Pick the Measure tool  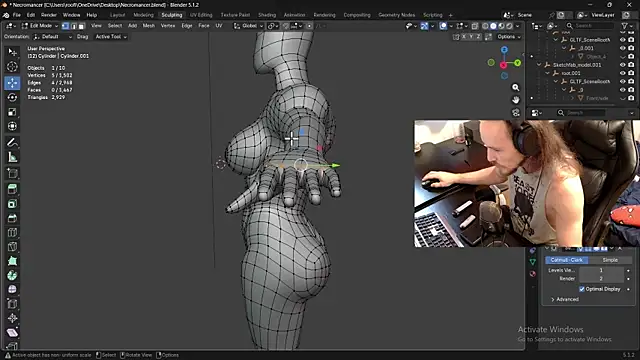(x=12, y=157)
